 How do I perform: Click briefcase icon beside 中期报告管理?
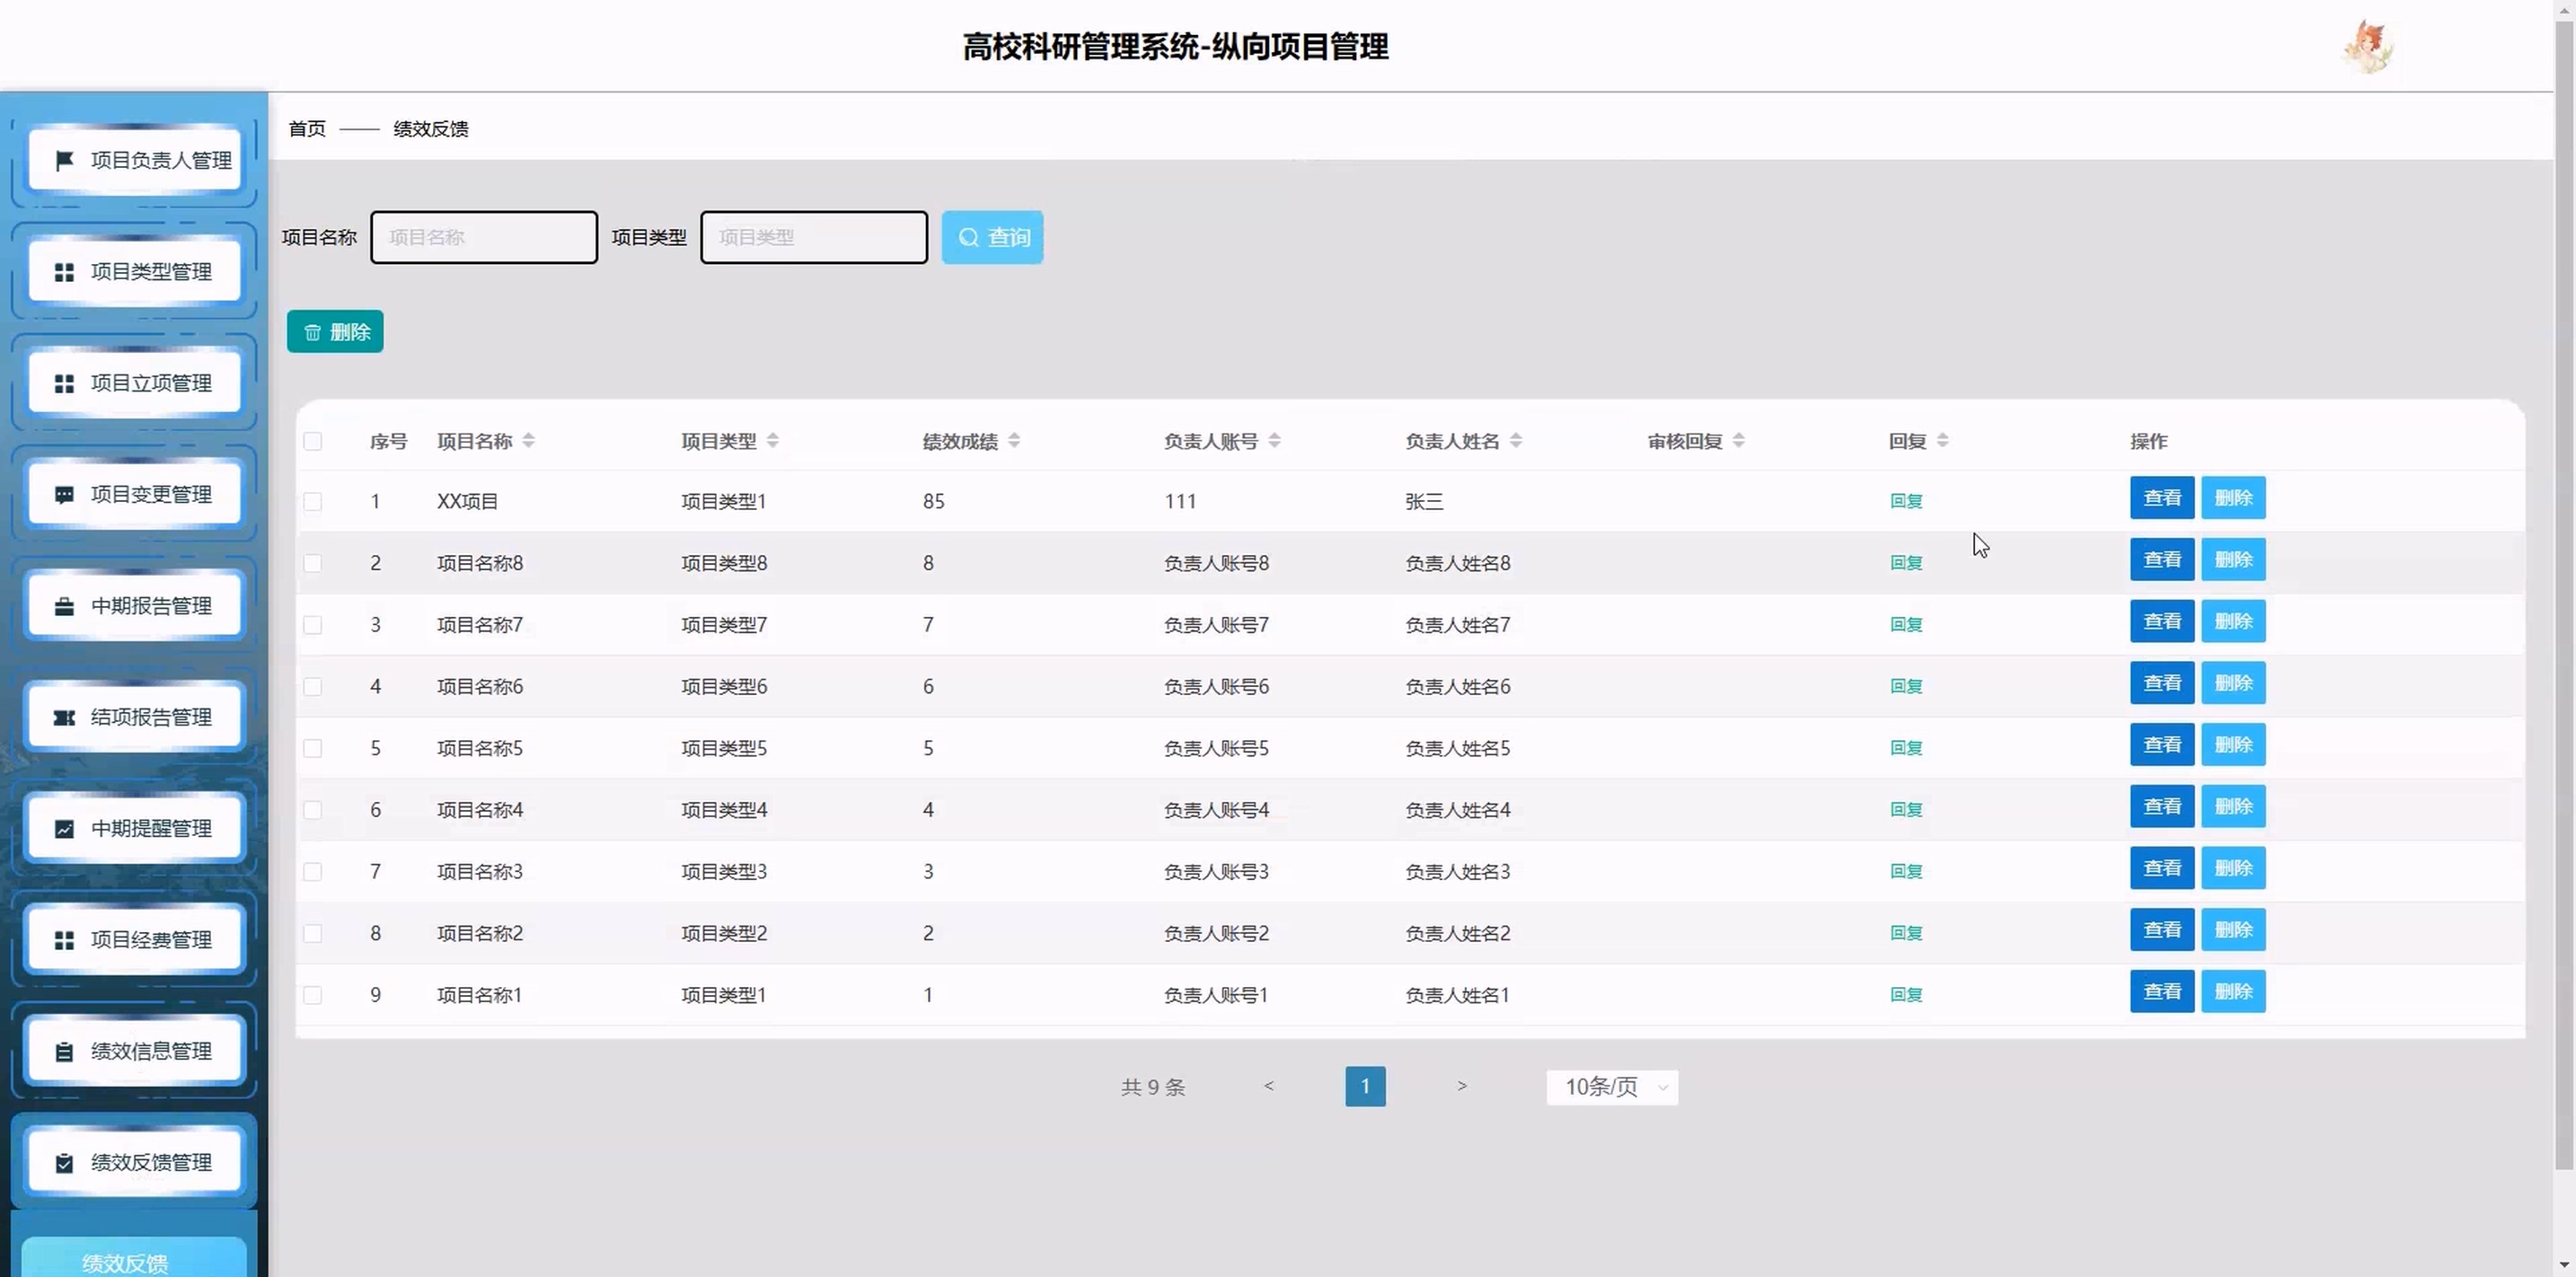(x=64, y=606)
